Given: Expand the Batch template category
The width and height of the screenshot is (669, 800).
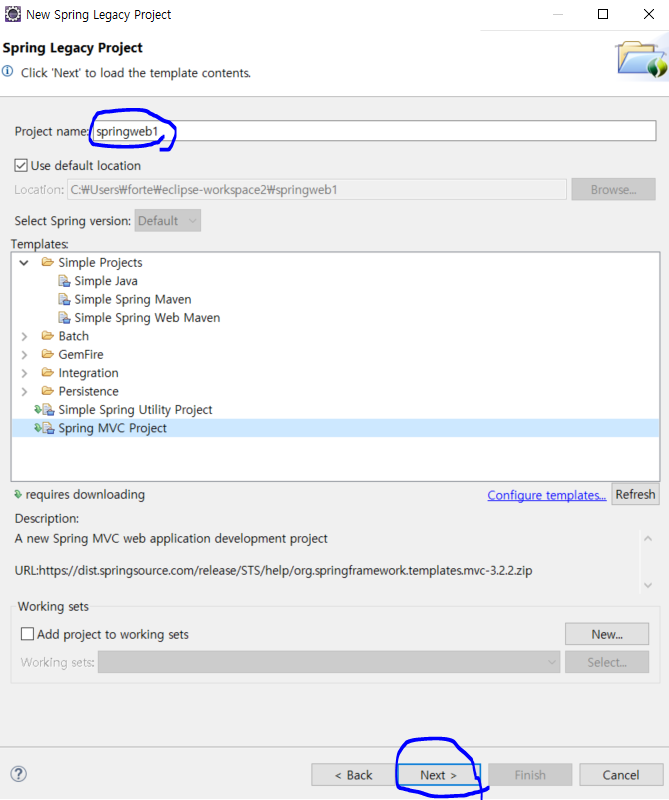Looking at the screenshot, I should [x=24, y=336].
